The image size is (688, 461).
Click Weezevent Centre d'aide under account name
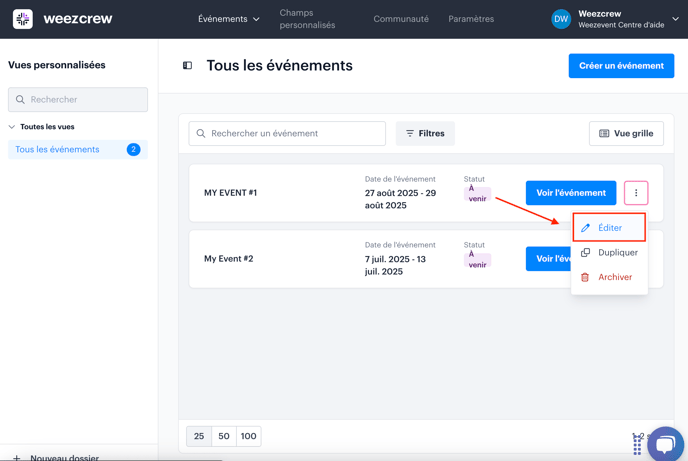621,25
